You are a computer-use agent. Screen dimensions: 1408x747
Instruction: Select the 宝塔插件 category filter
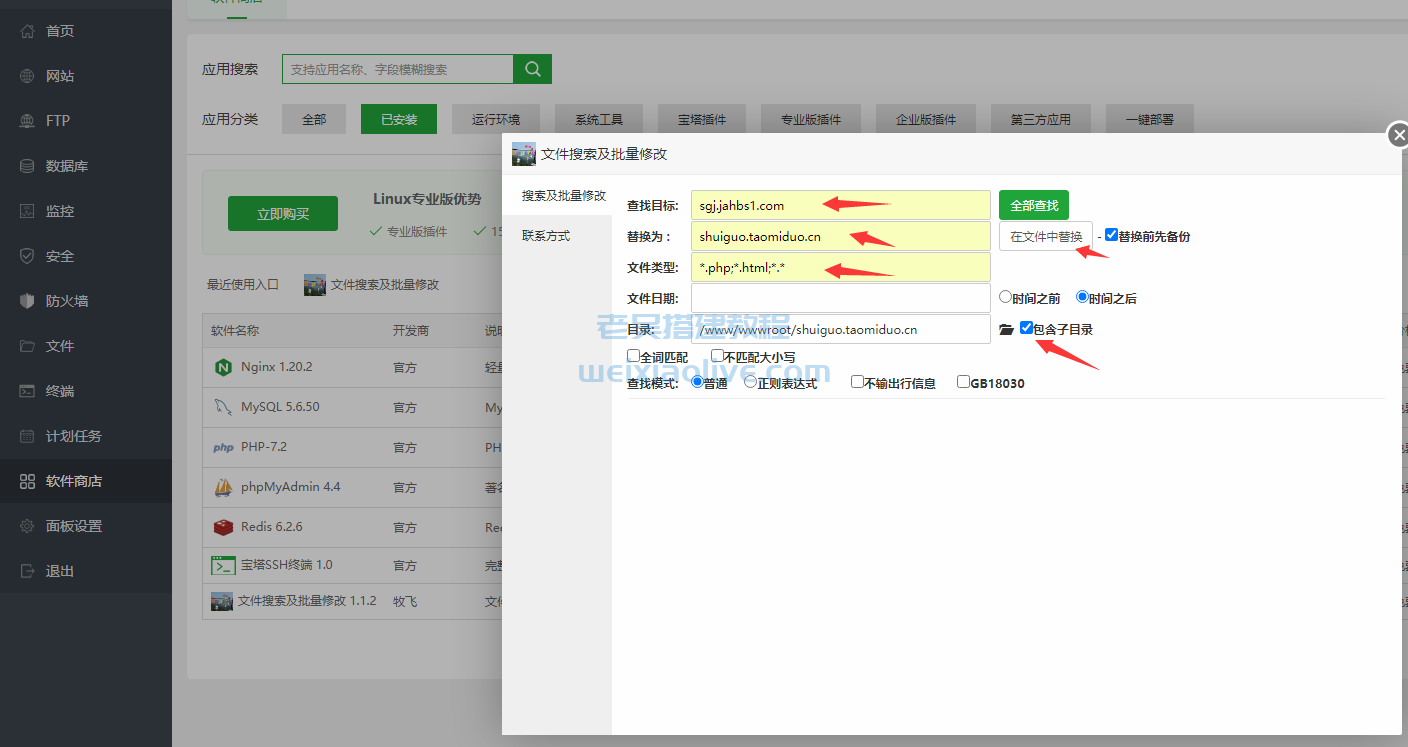point(703,119)
